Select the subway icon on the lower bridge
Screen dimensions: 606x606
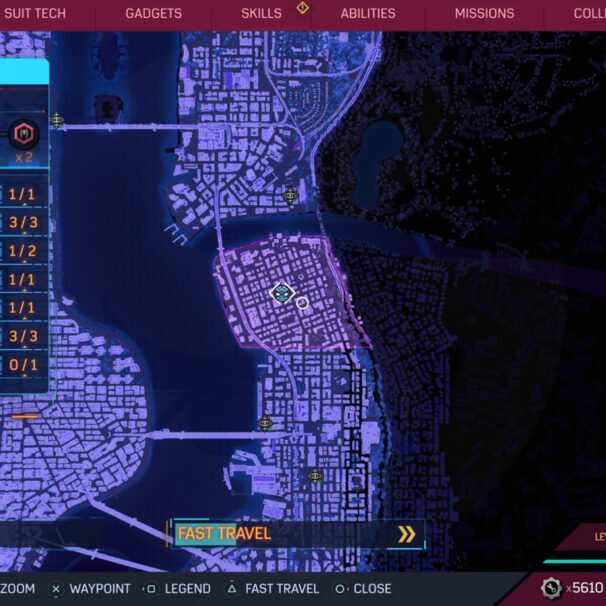(x=265, y=424)
